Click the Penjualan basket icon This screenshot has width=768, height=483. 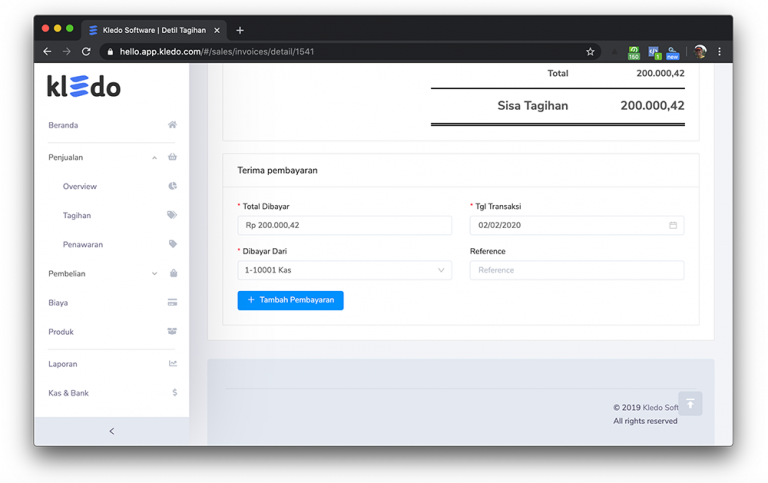coord(172,157)
